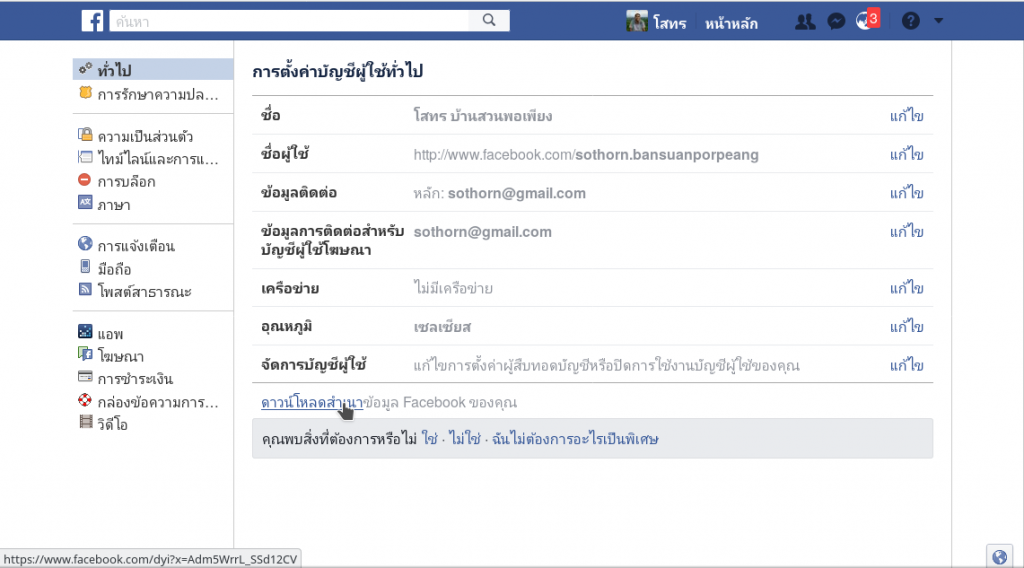Click the globe icon at bottom right
Image resolution: width=1024 pixels, height=568 pixels.
(999, 557)
